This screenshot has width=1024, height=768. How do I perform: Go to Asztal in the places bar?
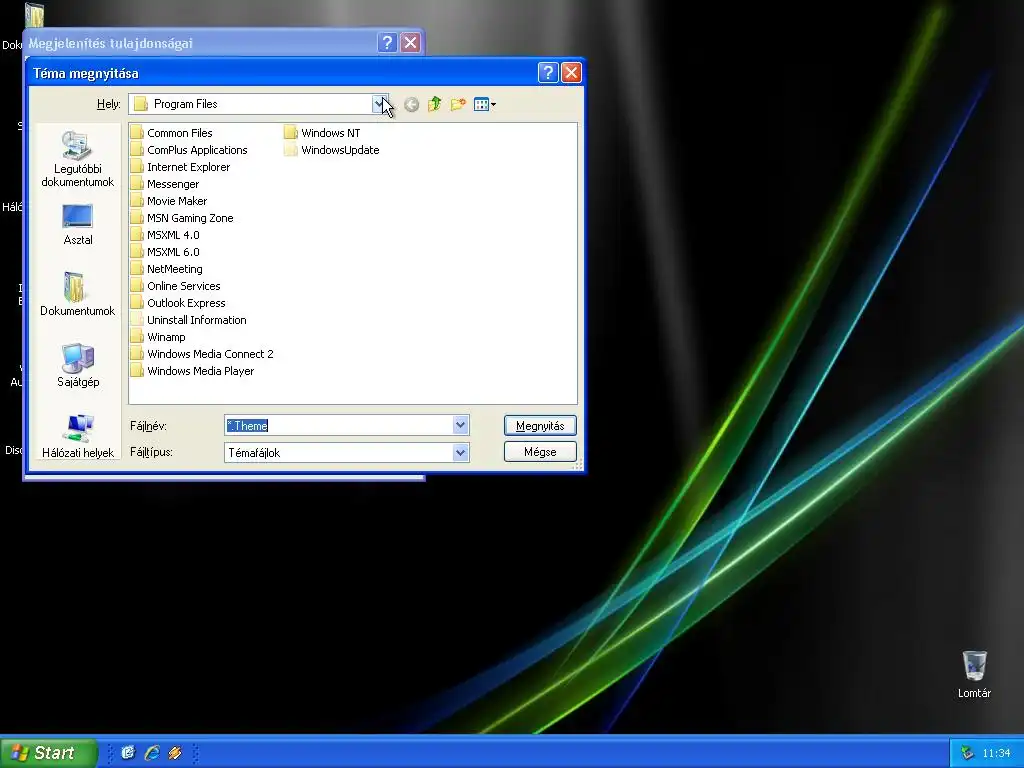(x=78, y=224)
